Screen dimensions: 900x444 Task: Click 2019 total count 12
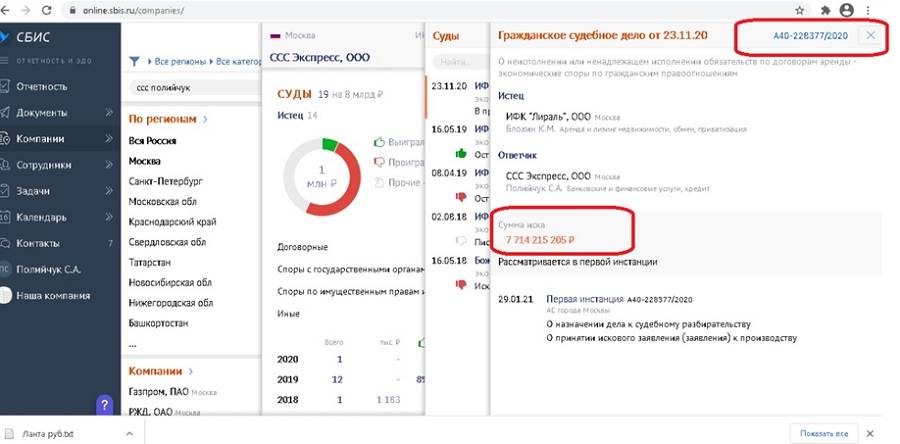tap(337, 380)
